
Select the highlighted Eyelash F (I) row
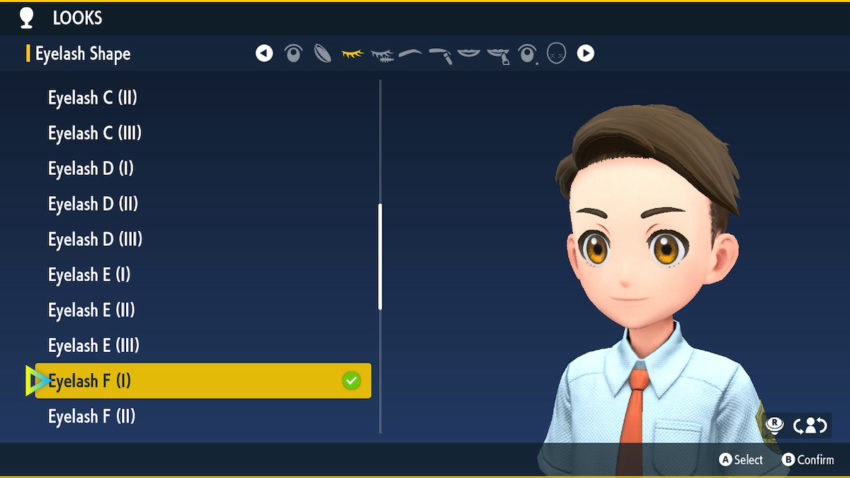pyautogui.click(x=203, y=380)
